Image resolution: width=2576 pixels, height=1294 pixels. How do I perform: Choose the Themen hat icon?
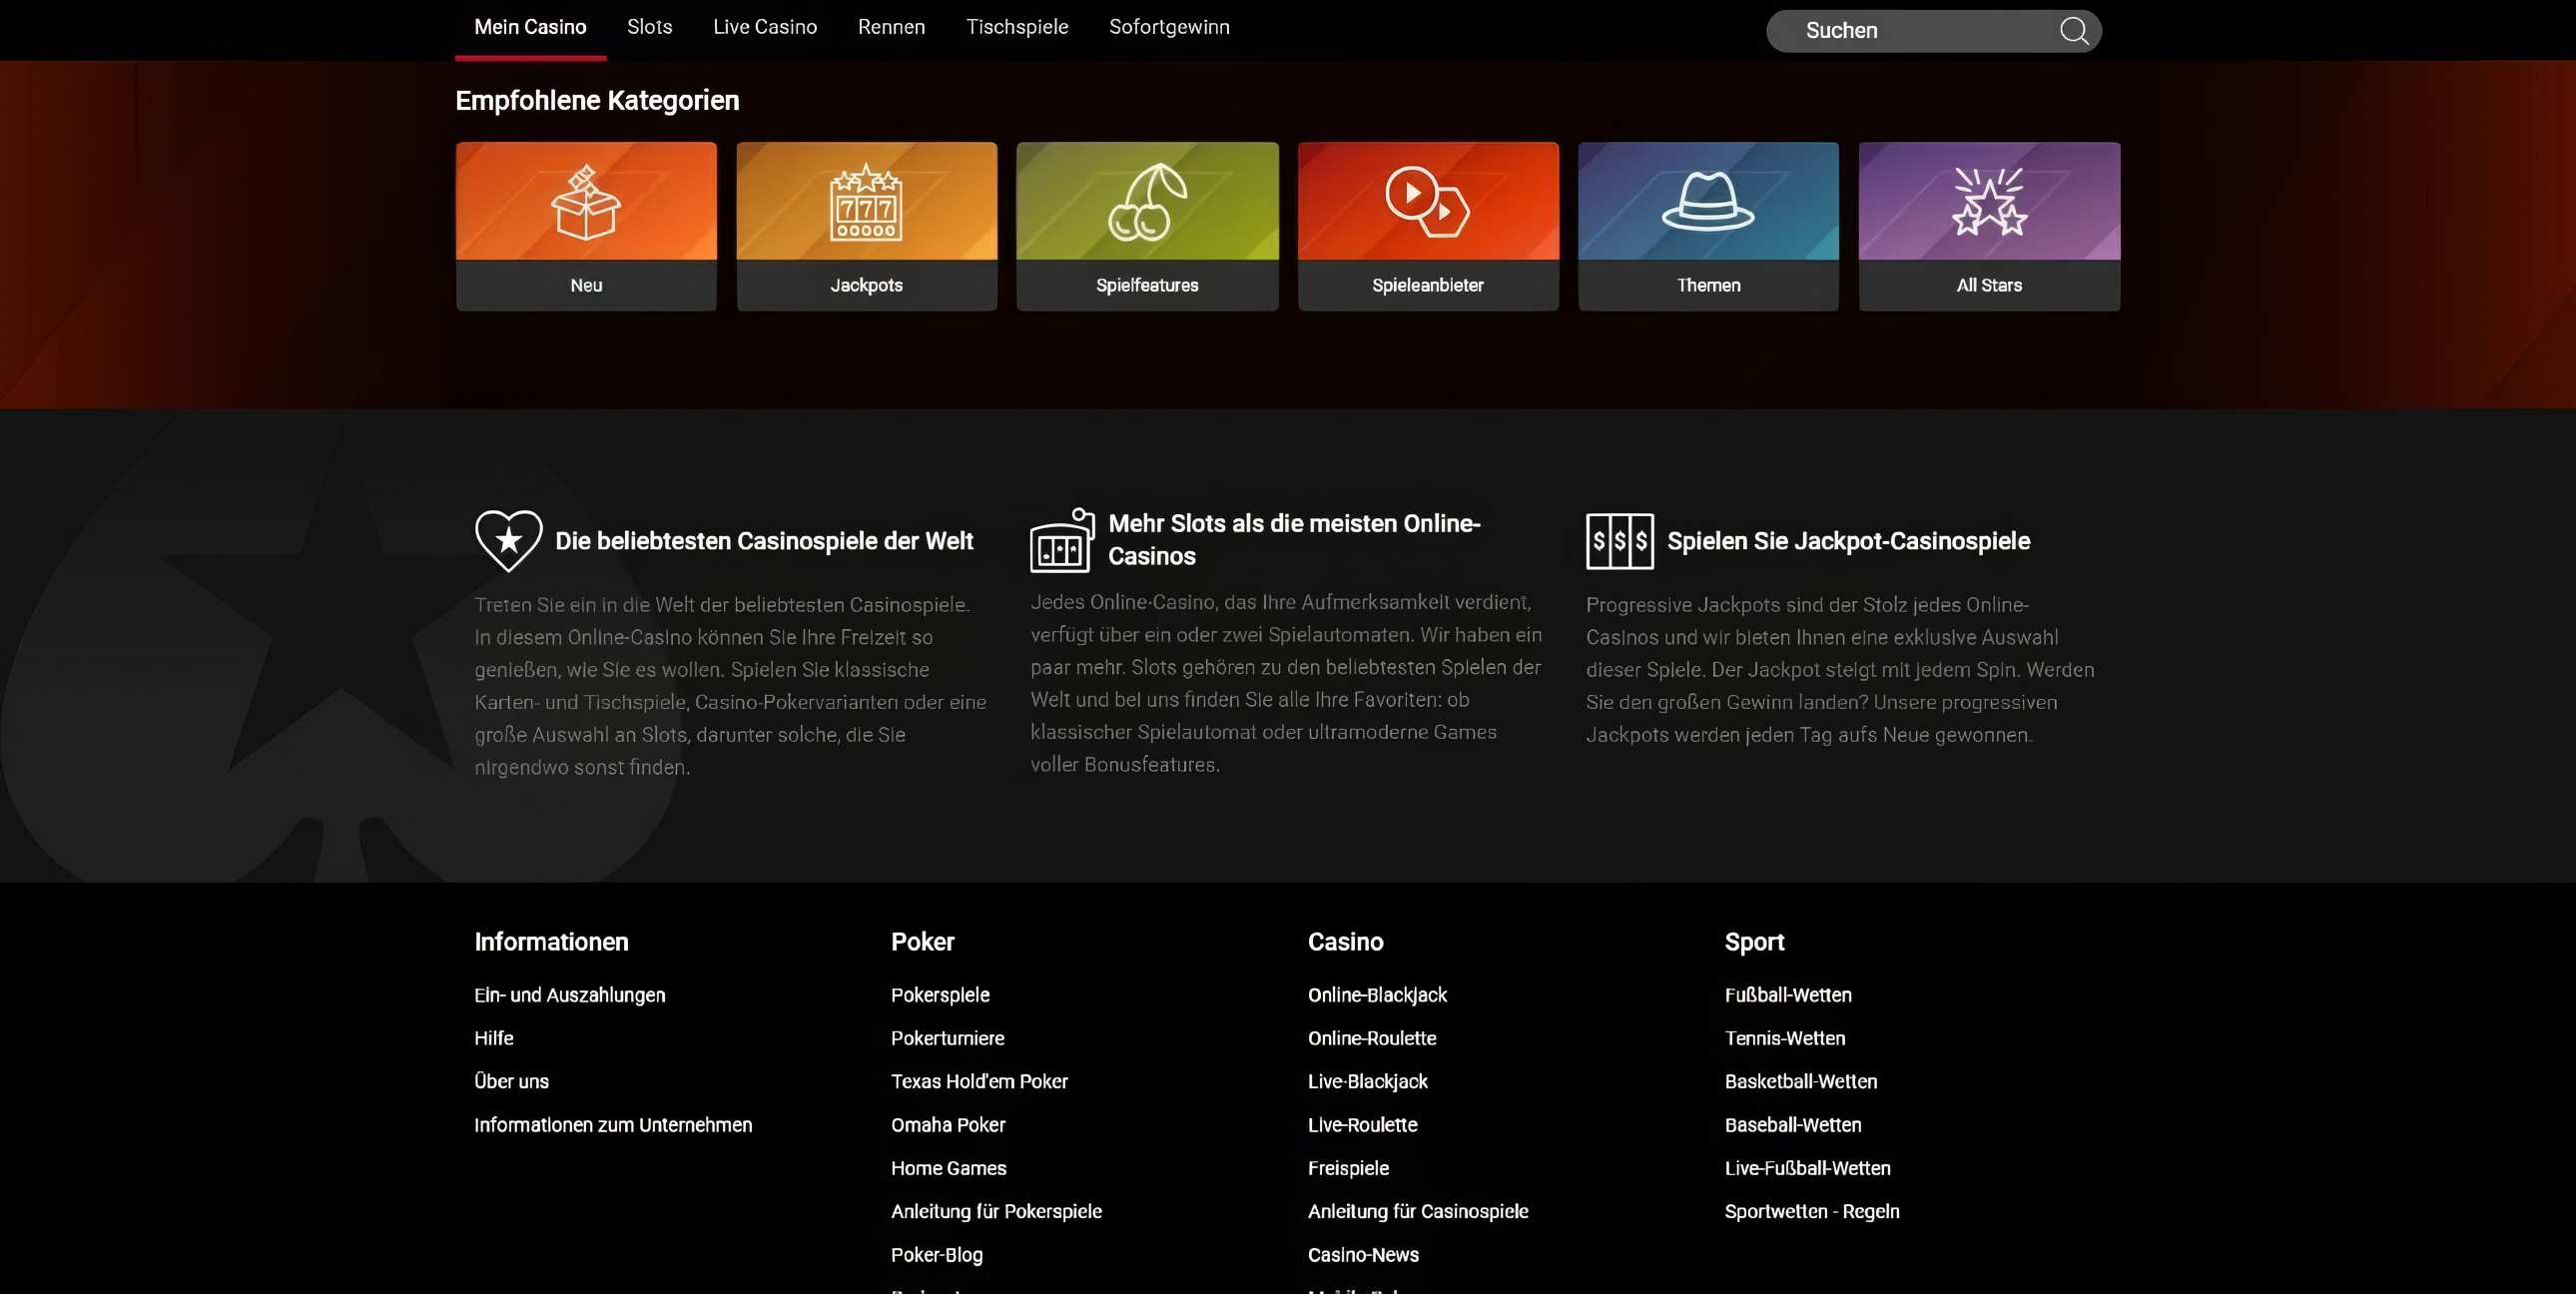pos(1708,203)
